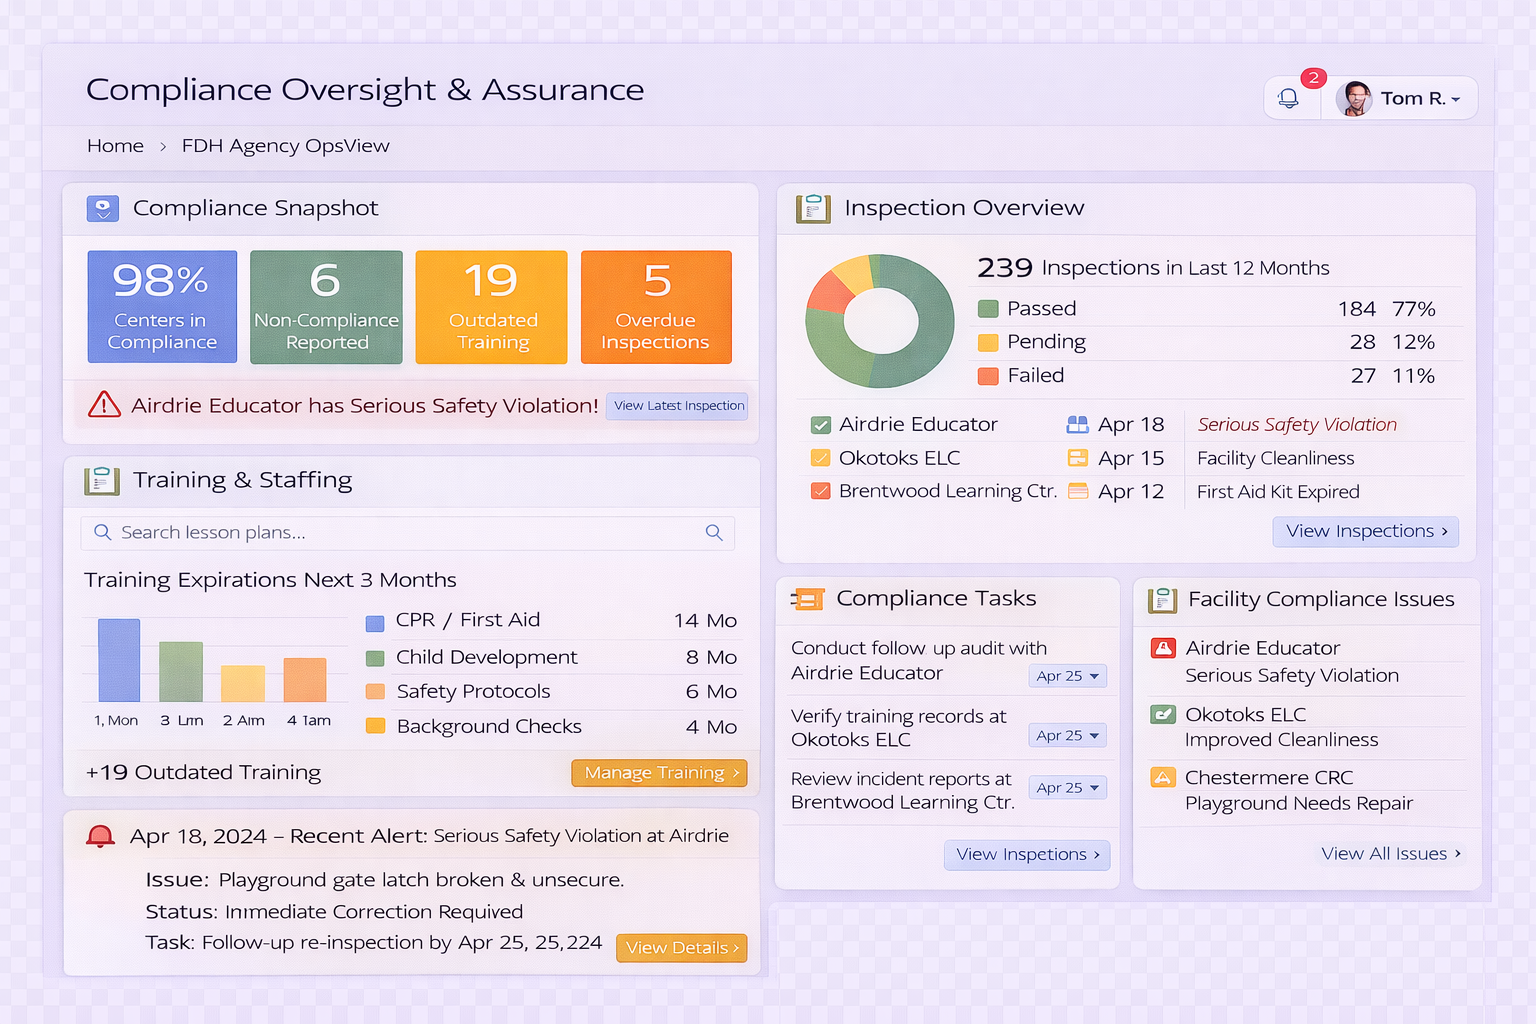Click the Manage Training button
This screenshot has height=1024, width=1536.
coord(659,773)
